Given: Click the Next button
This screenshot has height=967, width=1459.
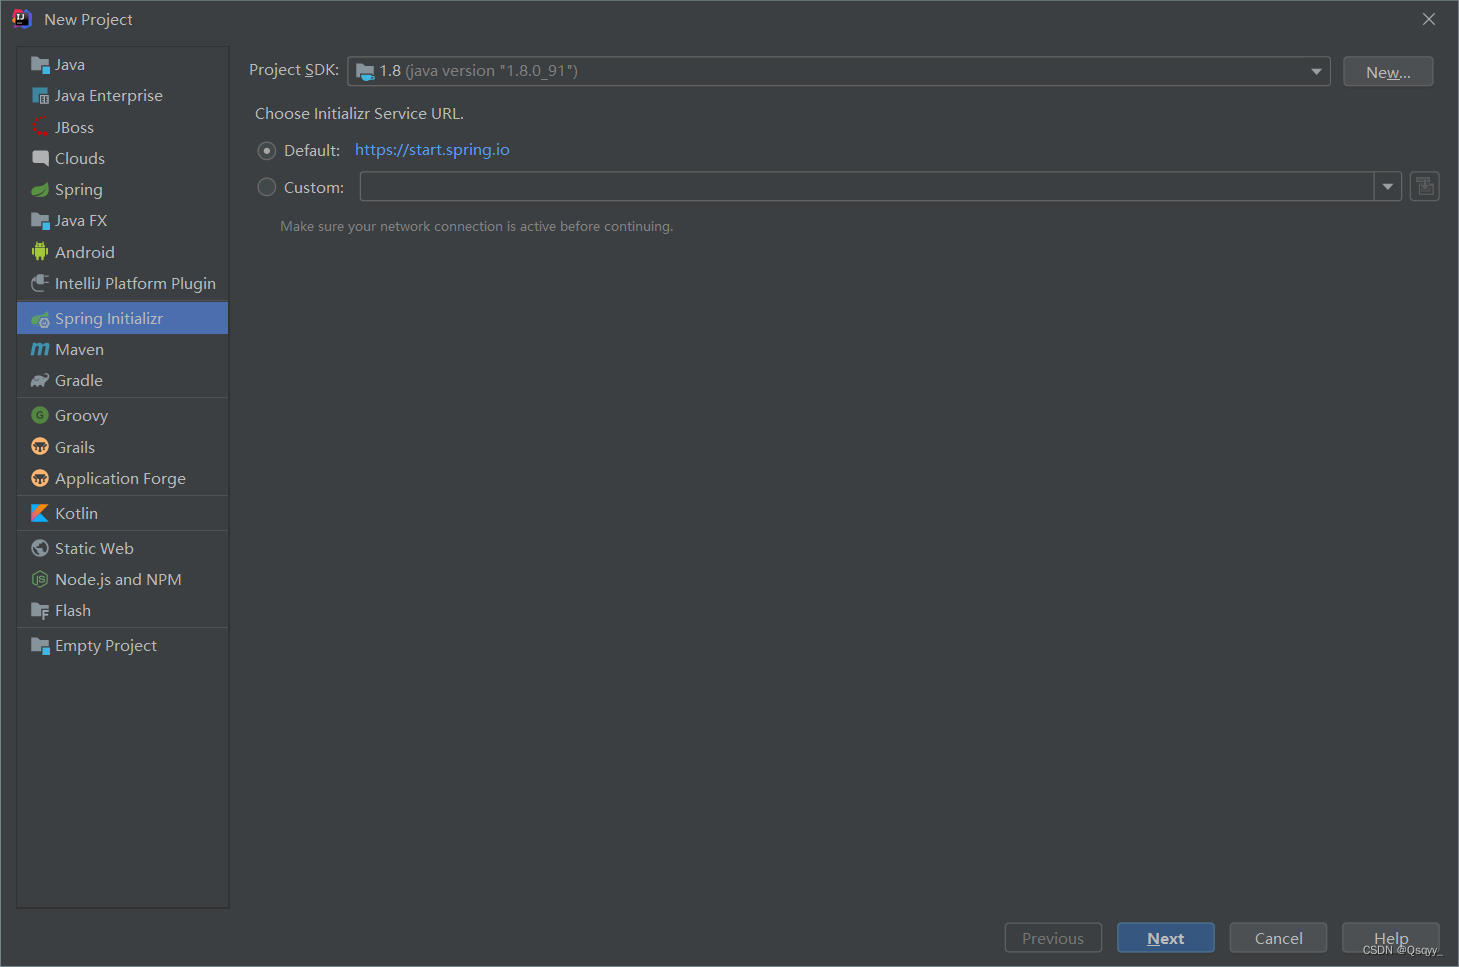Looking at the screenshot, I should [1165, 937].
